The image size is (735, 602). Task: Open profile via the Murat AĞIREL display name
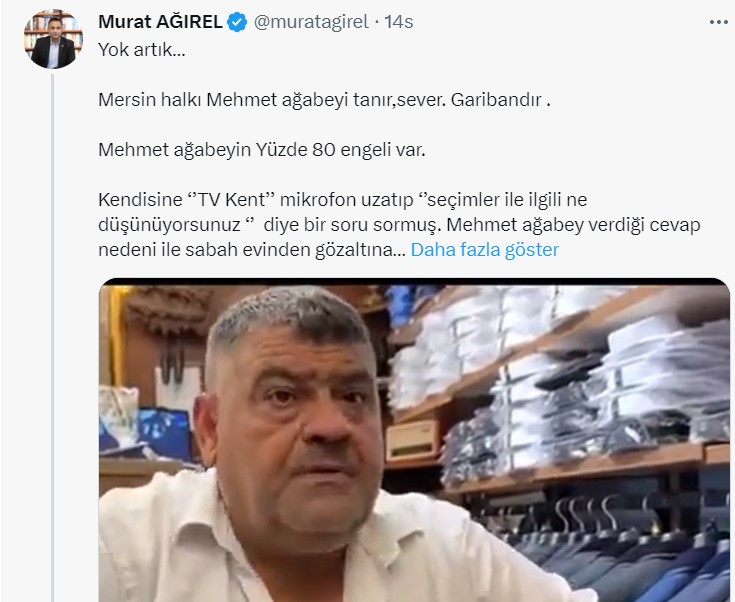[x=160, y=22]
